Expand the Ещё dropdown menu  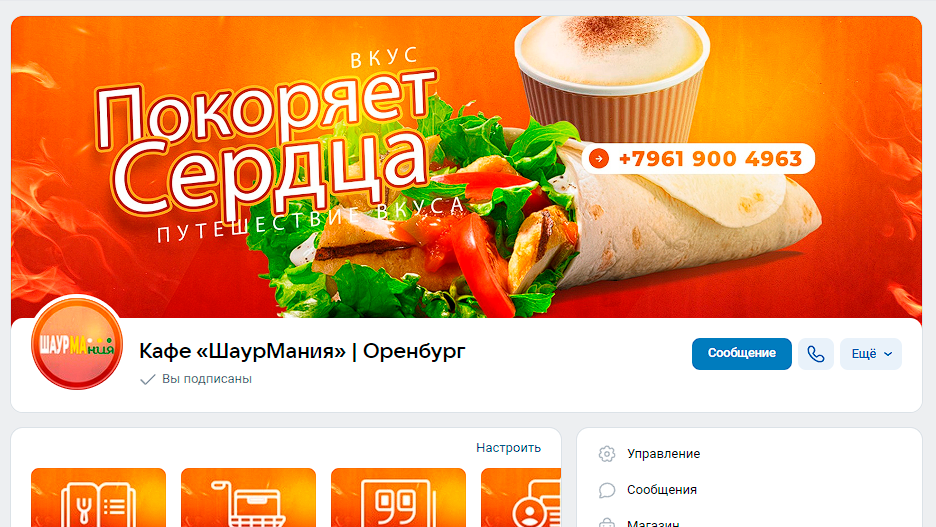click(x=870, y=354)
